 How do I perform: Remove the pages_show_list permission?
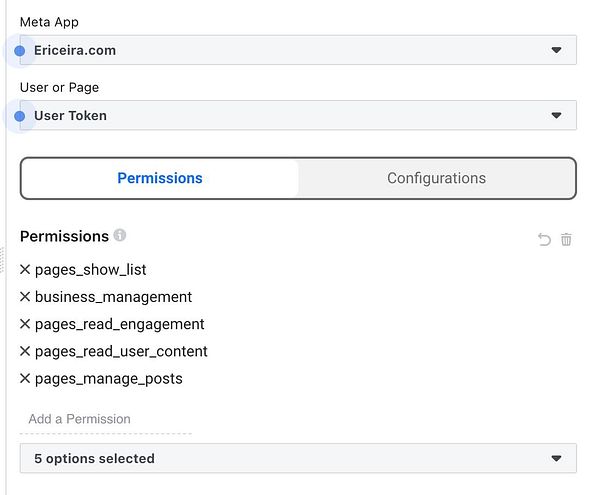coord(25,269)
